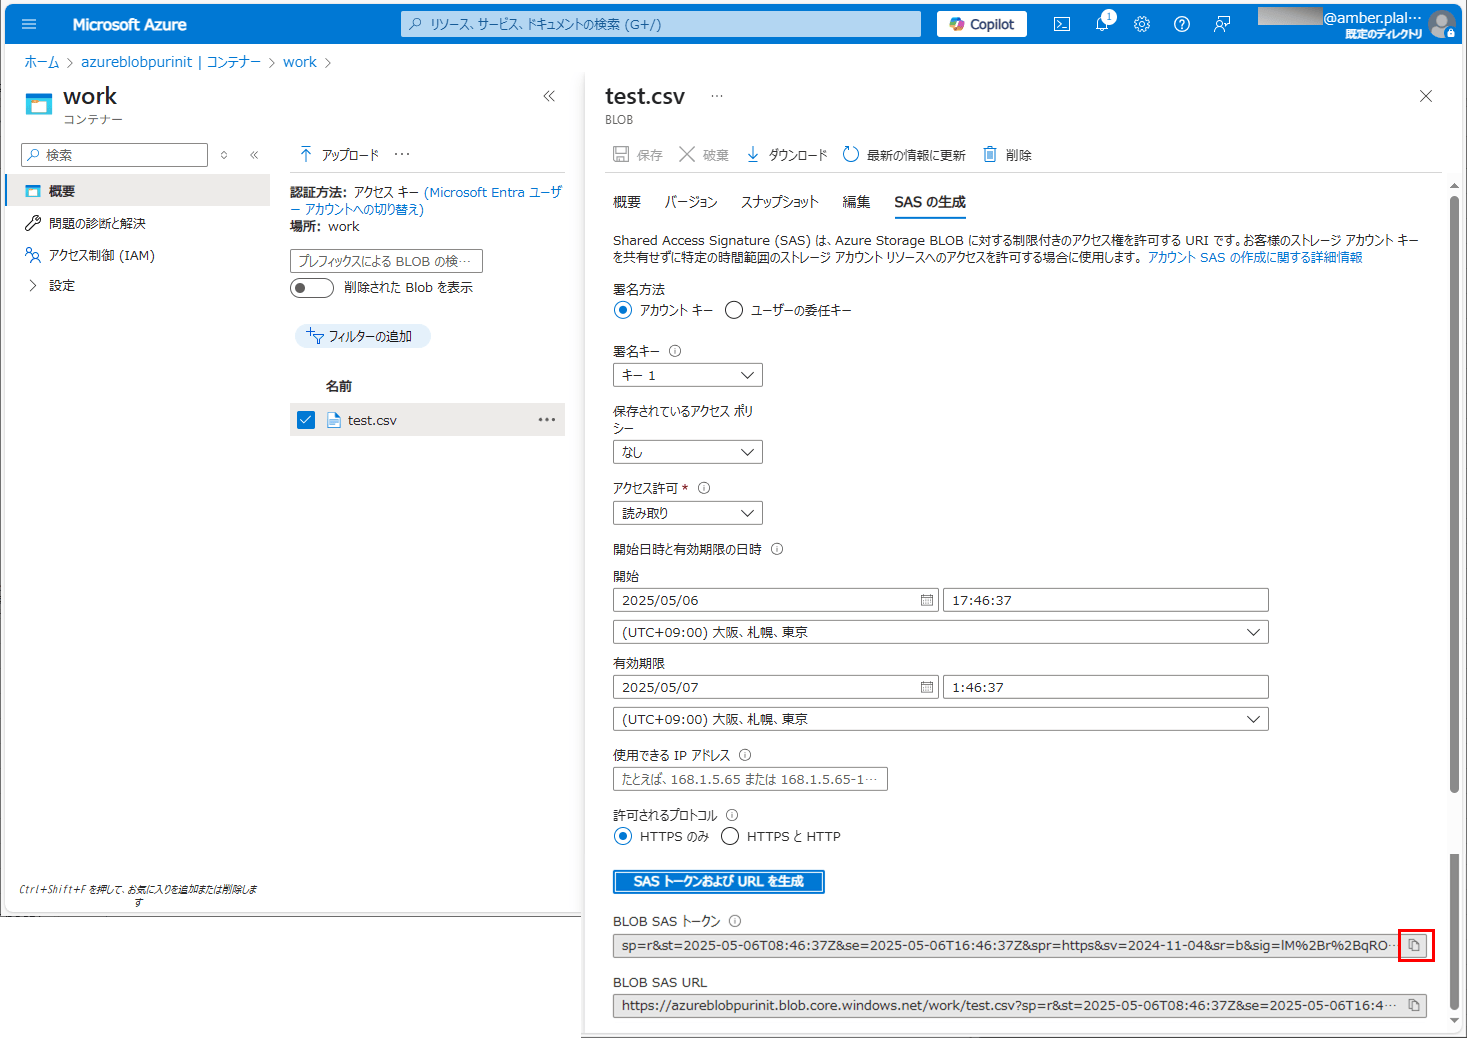Select the test.csv file name
The height and width of the screenshot is (1038, 1467).
372,420
